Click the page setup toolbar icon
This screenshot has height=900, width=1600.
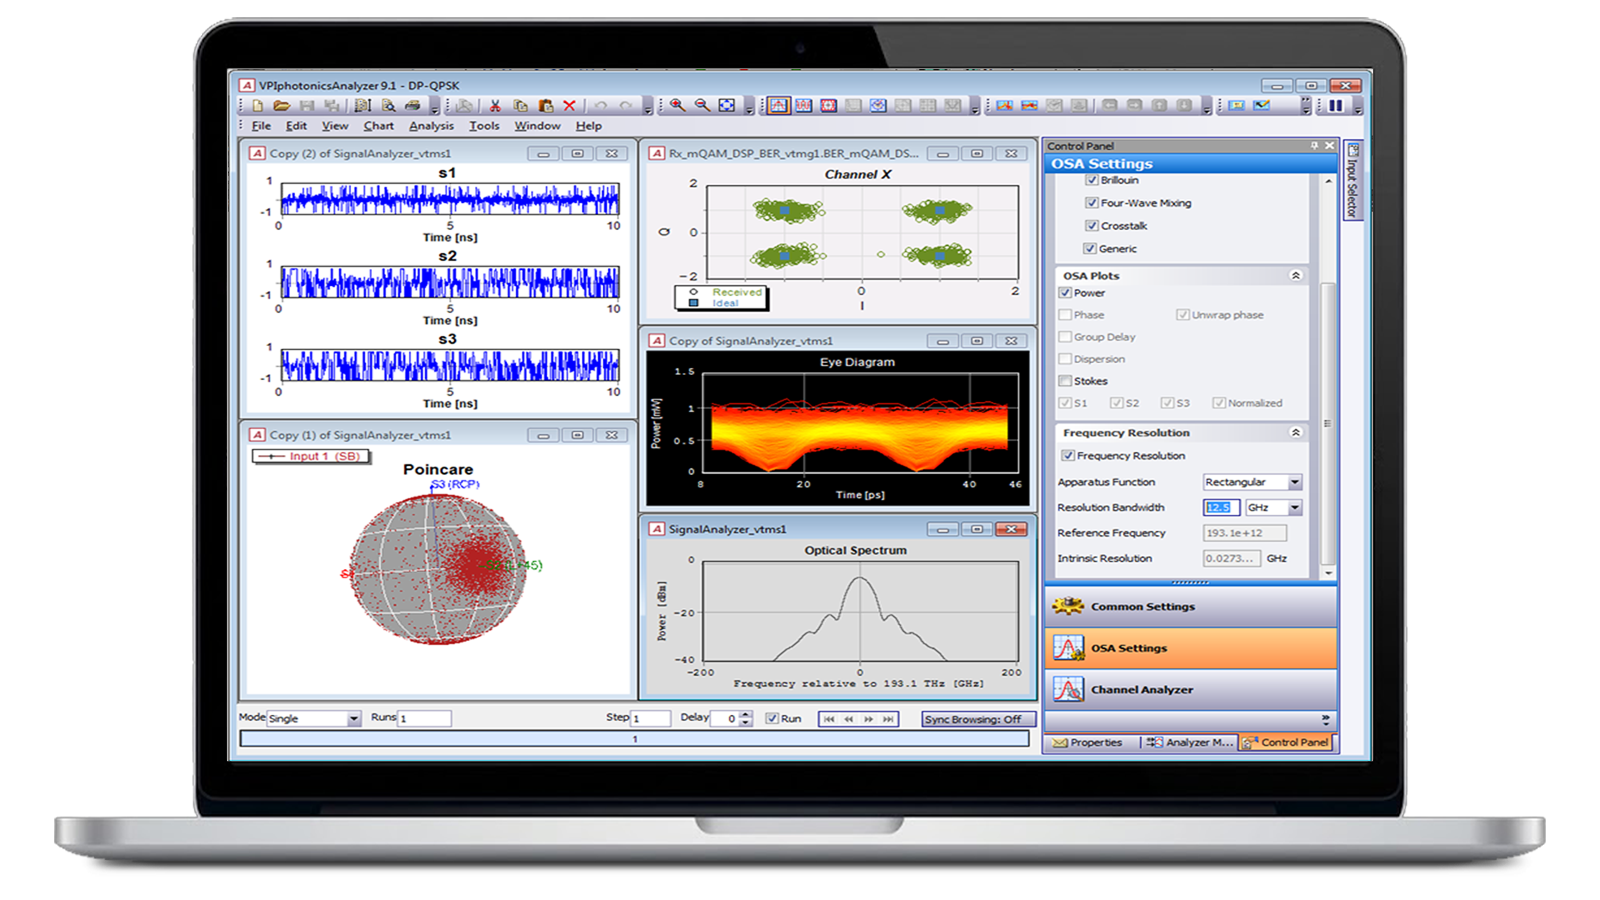363,105
